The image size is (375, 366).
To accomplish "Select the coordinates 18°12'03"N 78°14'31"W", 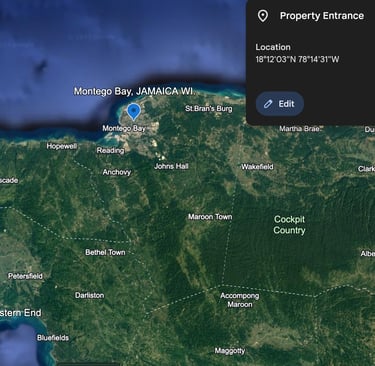I will (297, 60).
